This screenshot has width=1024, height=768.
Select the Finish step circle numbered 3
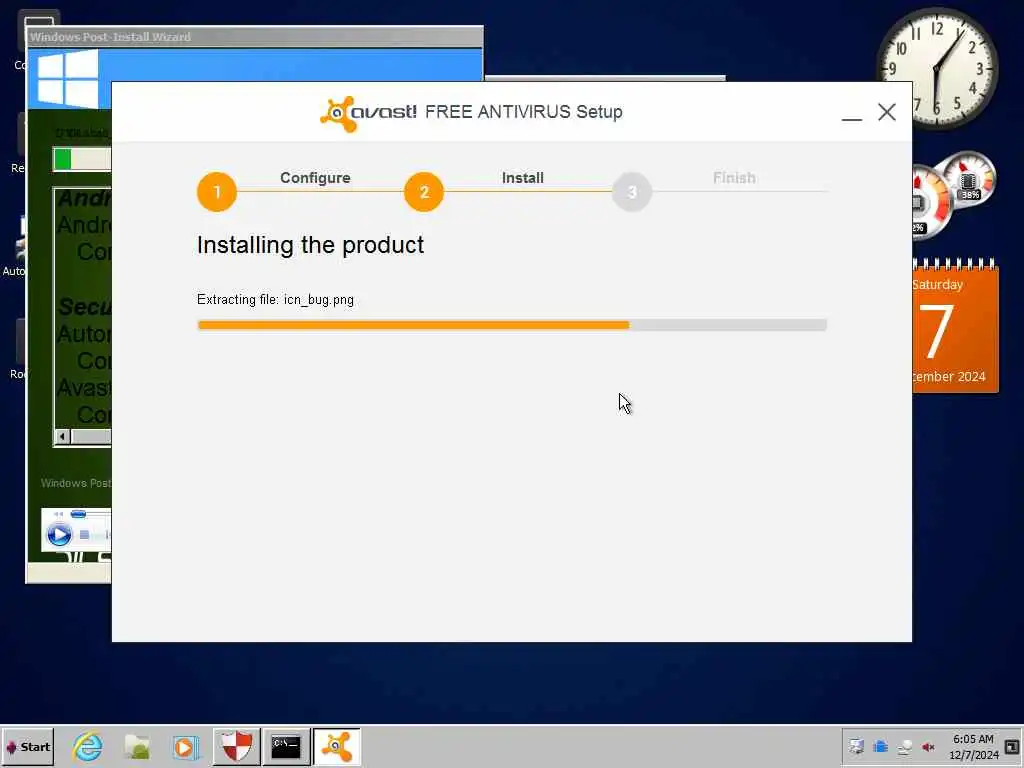coord(632,192)
